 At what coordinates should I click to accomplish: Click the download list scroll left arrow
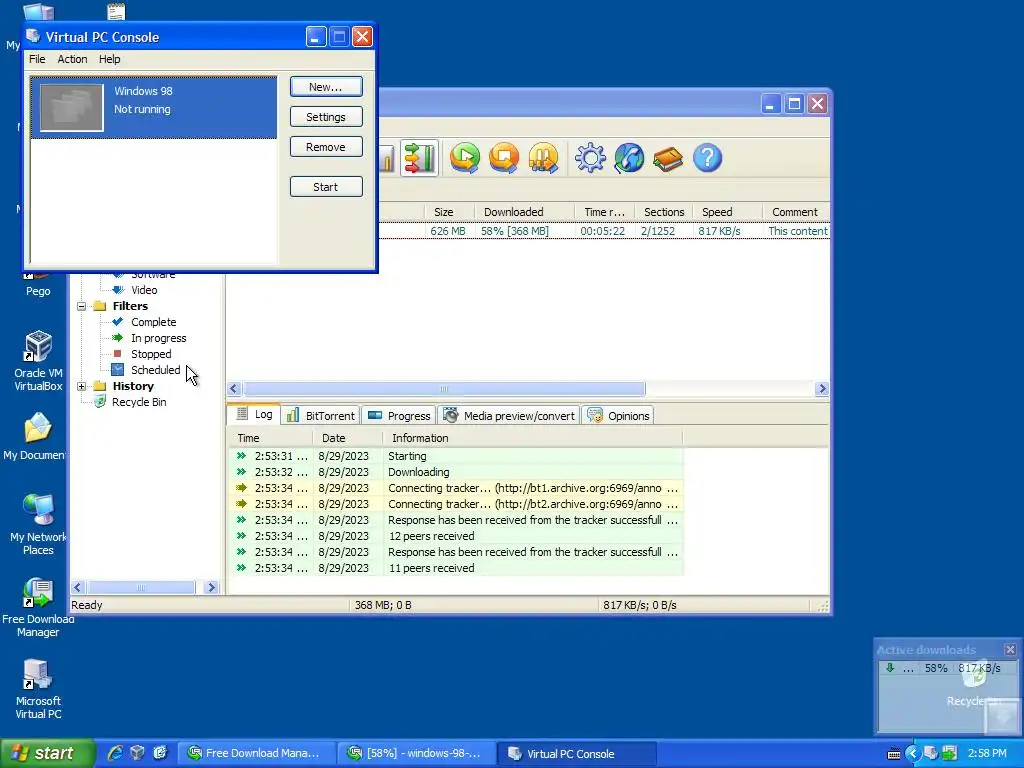(x=234, y=389)
